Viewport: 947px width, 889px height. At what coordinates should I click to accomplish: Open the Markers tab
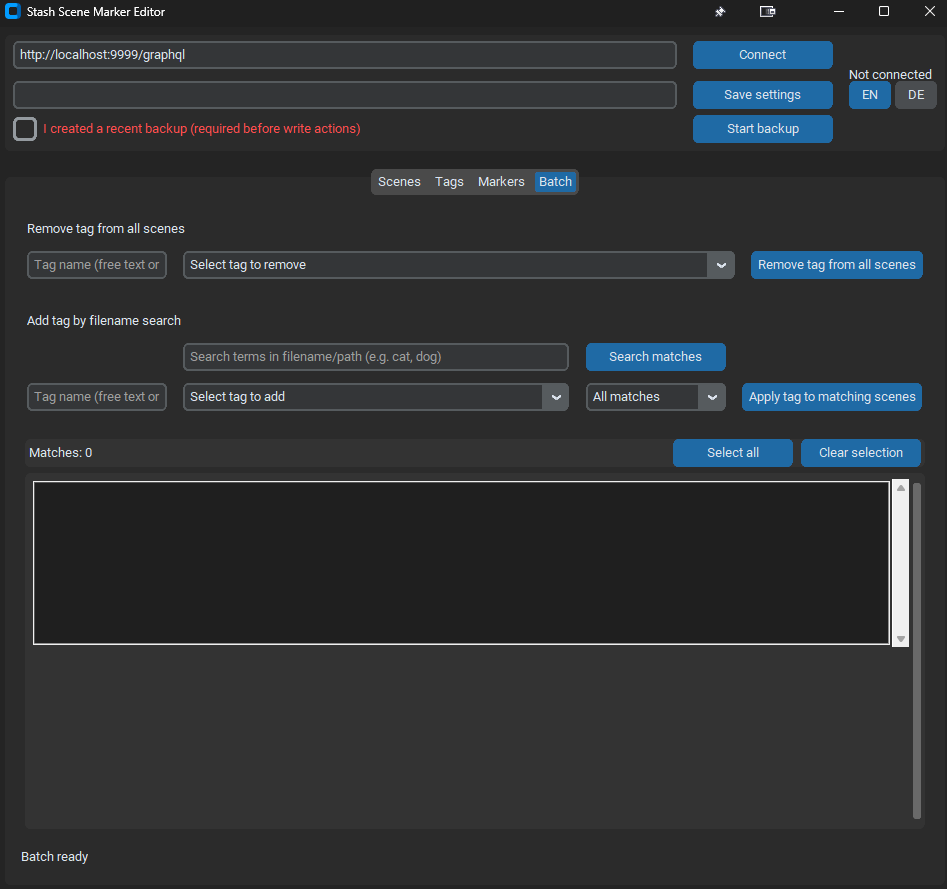(501, 182)
